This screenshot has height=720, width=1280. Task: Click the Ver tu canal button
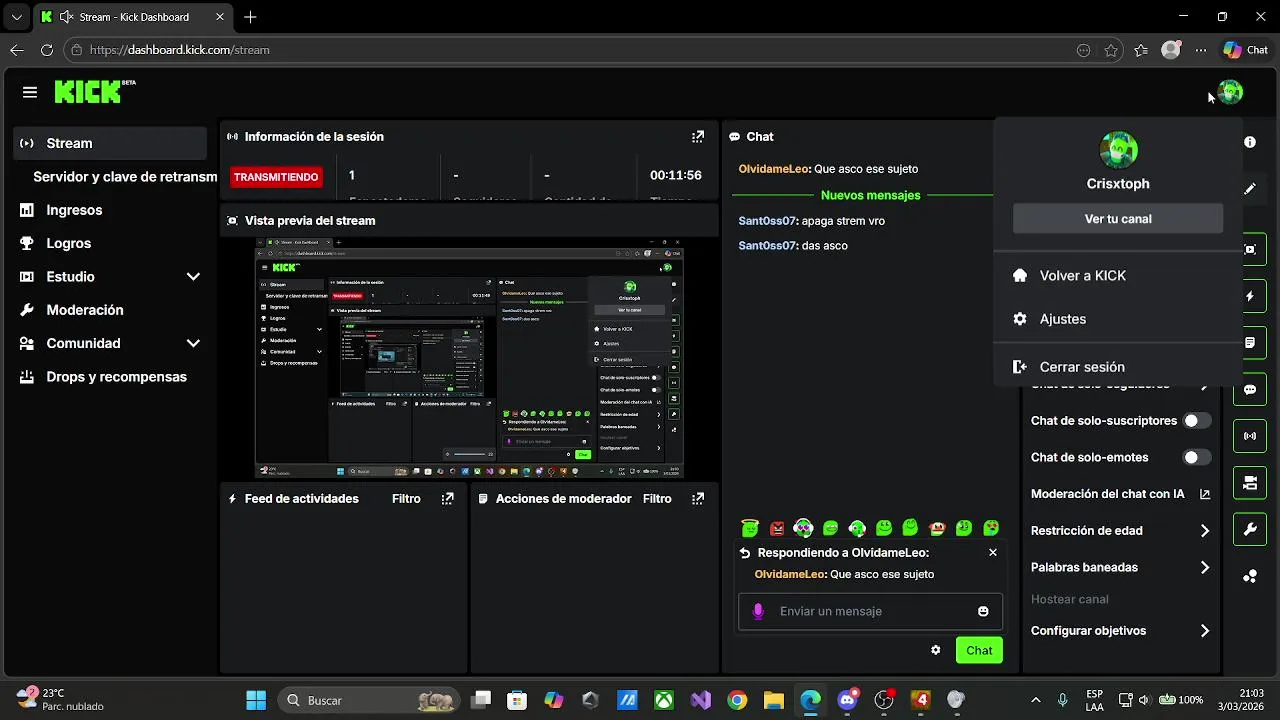[1118, 219]
